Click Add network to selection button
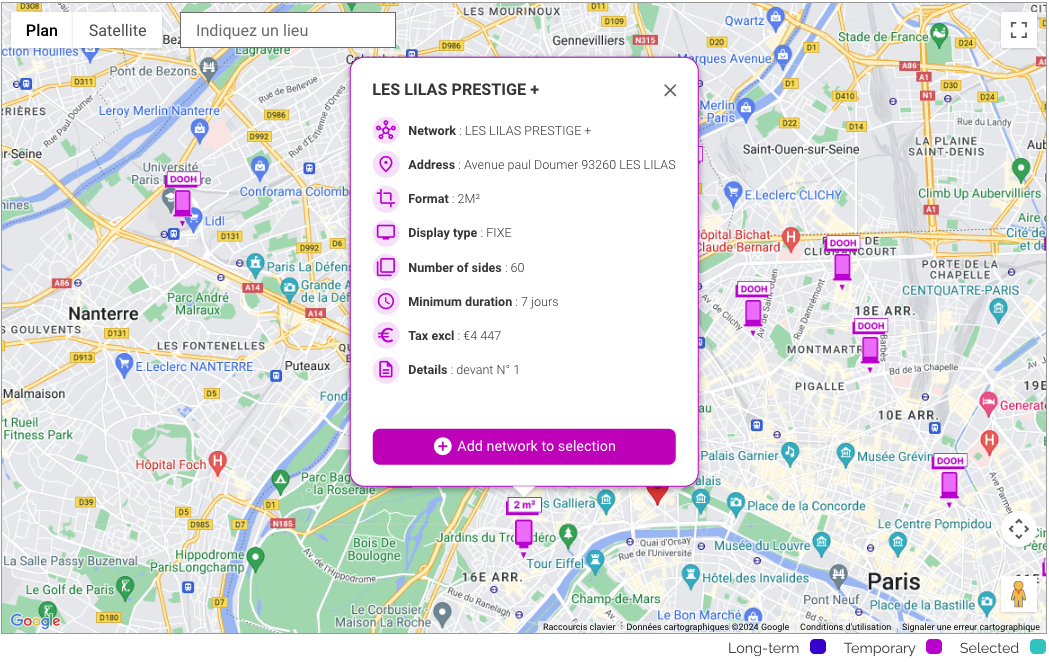 pyautogui.click(x=524, y=447)
